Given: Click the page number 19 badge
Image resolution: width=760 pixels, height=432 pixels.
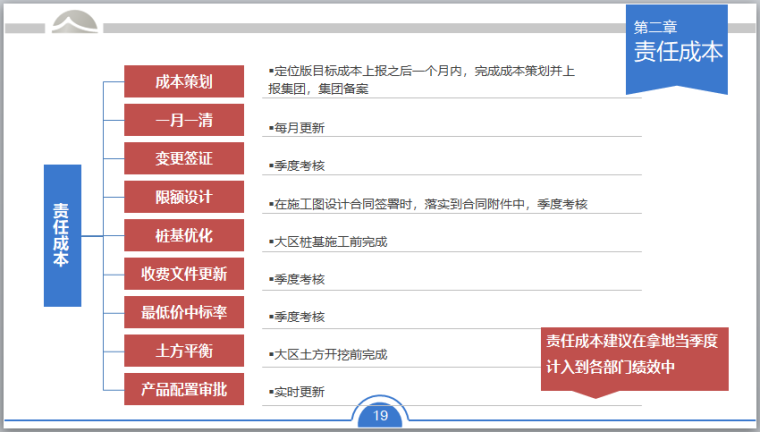Looking at the screenshot, I should (380, 416).
